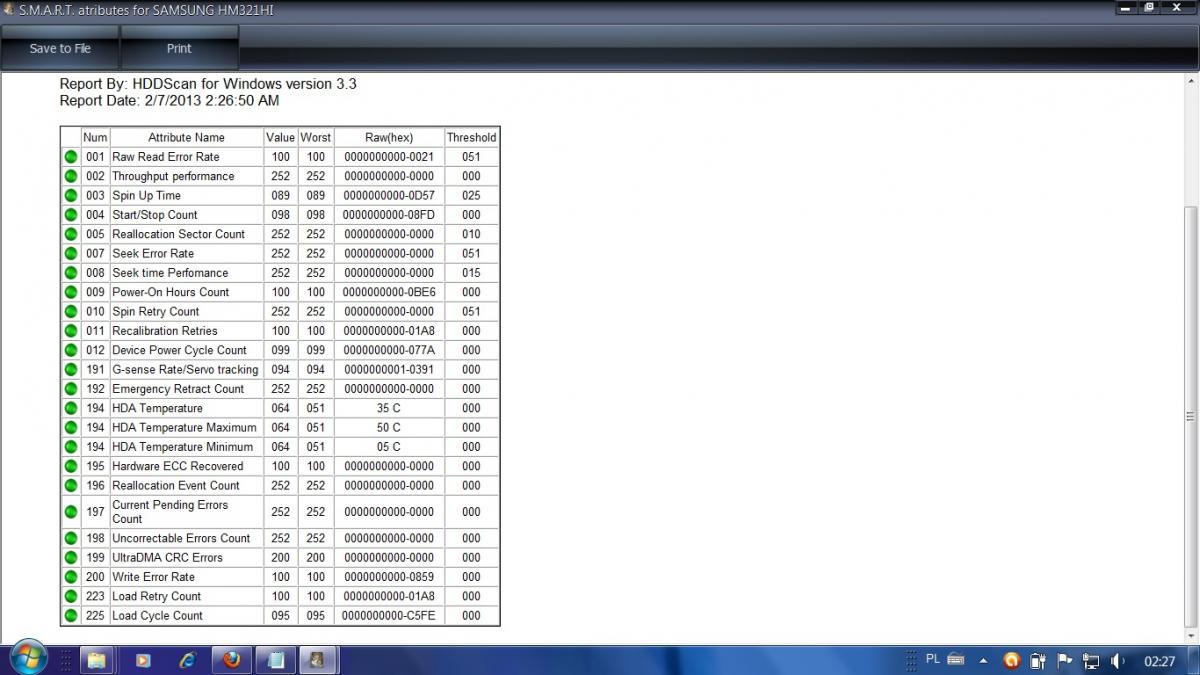Viewport: 1200px width, 675px height.
Task: Click the scrollbar down arrow of the report
Action: 1190,636
